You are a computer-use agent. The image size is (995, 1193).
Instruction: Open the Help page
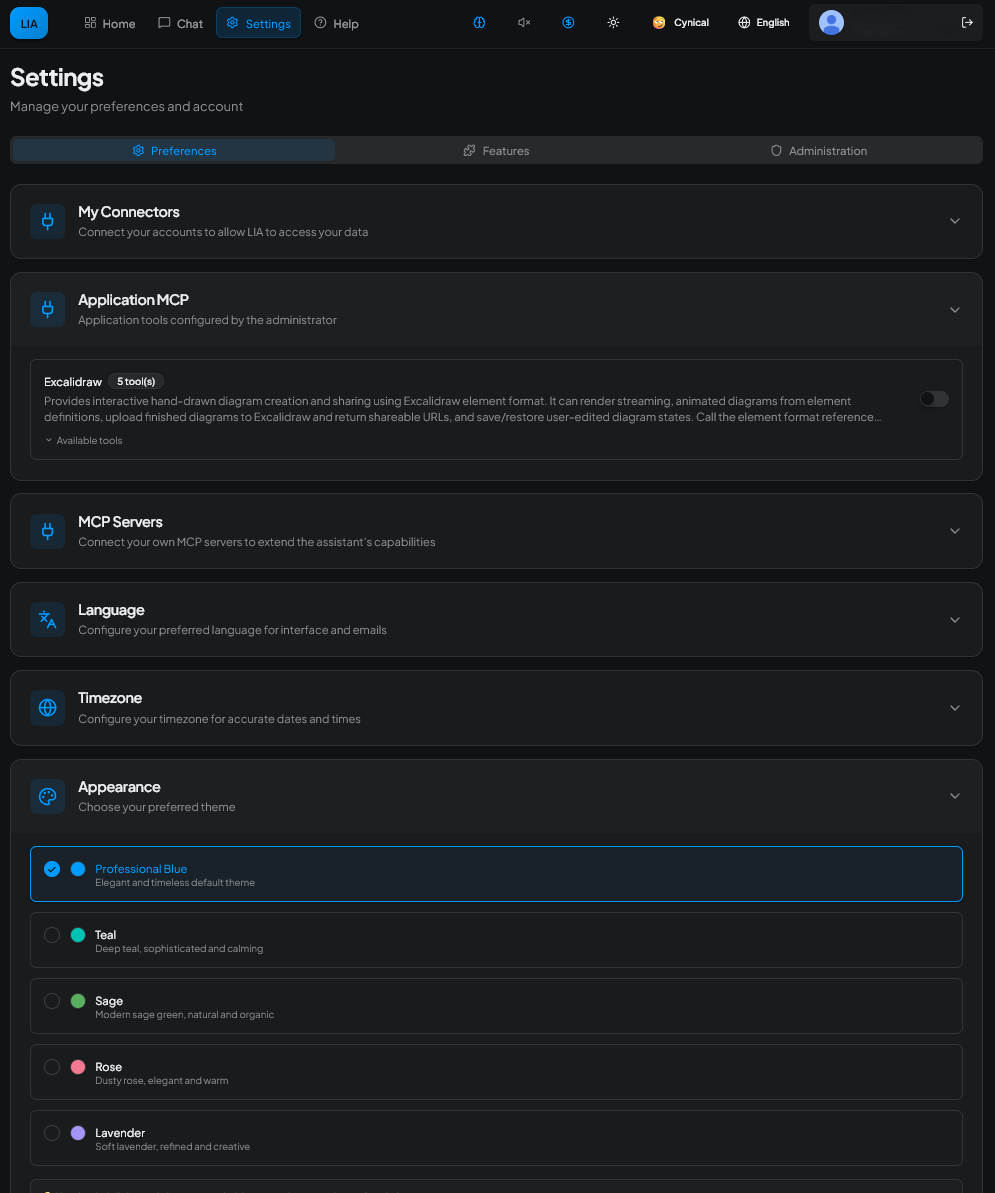(336, 22)
